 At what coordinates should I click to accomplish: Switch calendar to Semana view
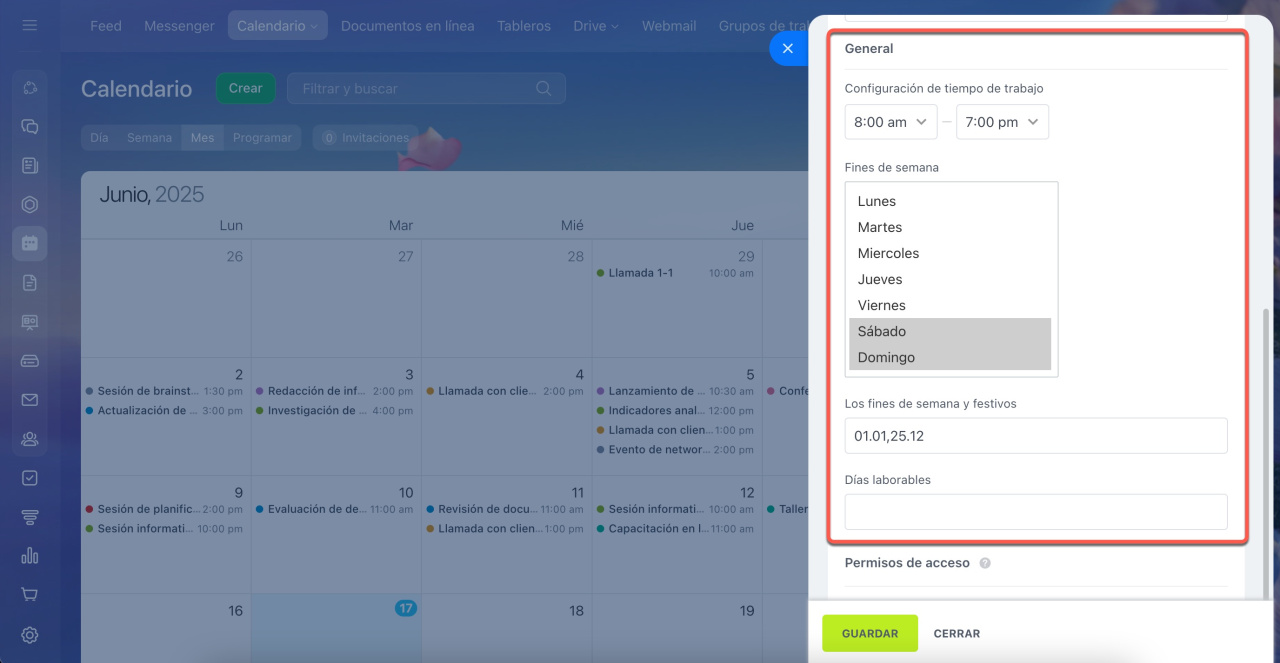(150, 138)
